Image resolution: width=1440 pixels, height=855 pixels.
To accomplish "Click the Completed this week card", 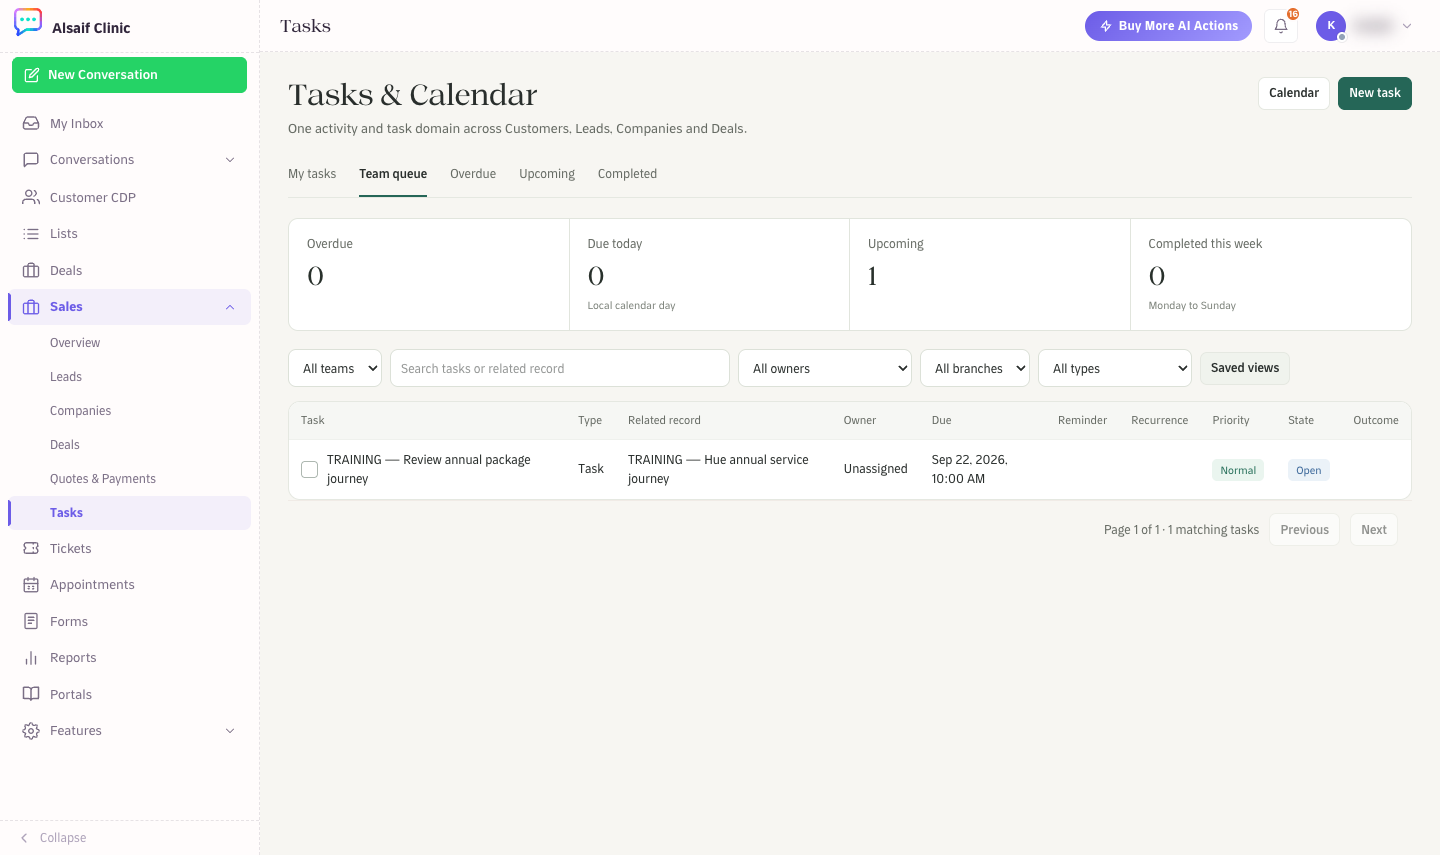I will click(x=1271, y=274).
